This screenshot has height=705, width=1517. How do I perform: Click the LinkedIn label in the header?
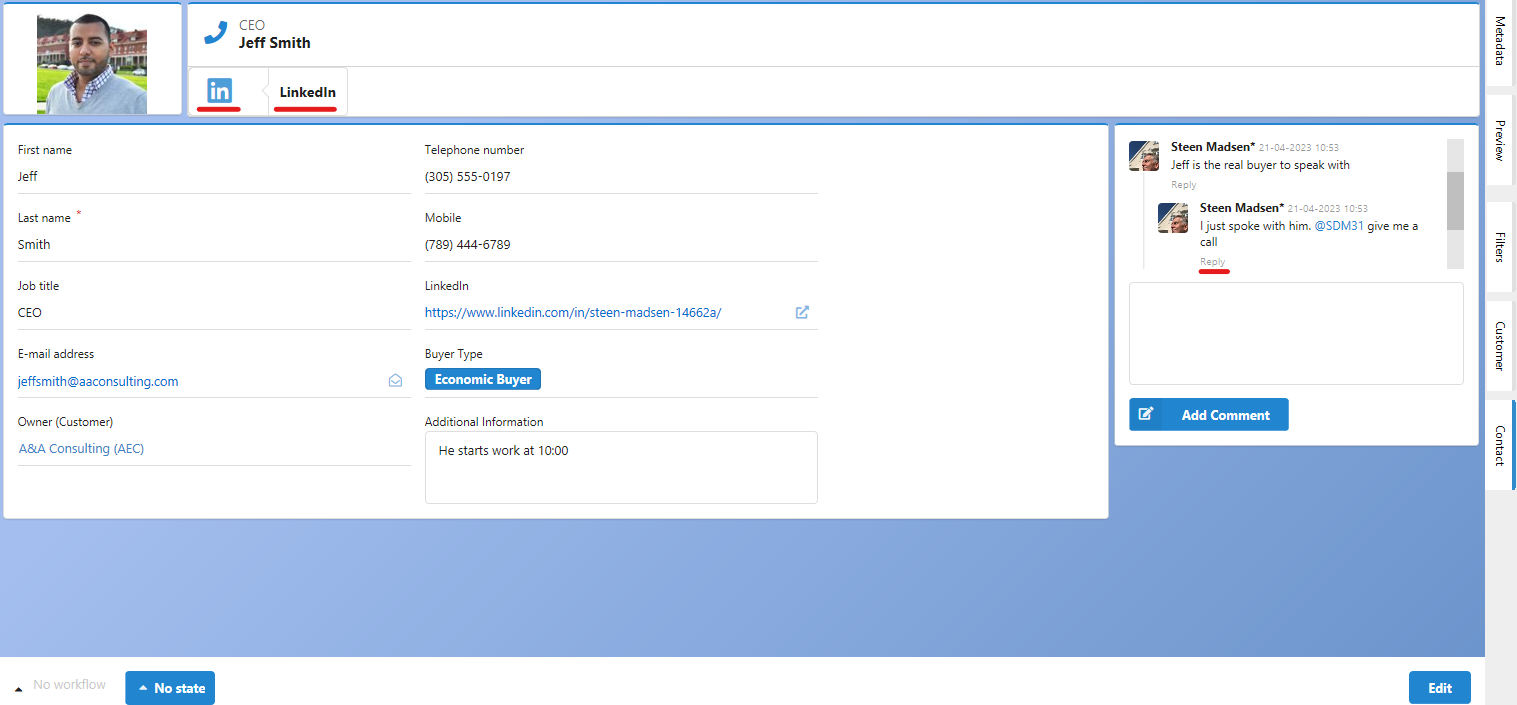click(x=307, y=92)
